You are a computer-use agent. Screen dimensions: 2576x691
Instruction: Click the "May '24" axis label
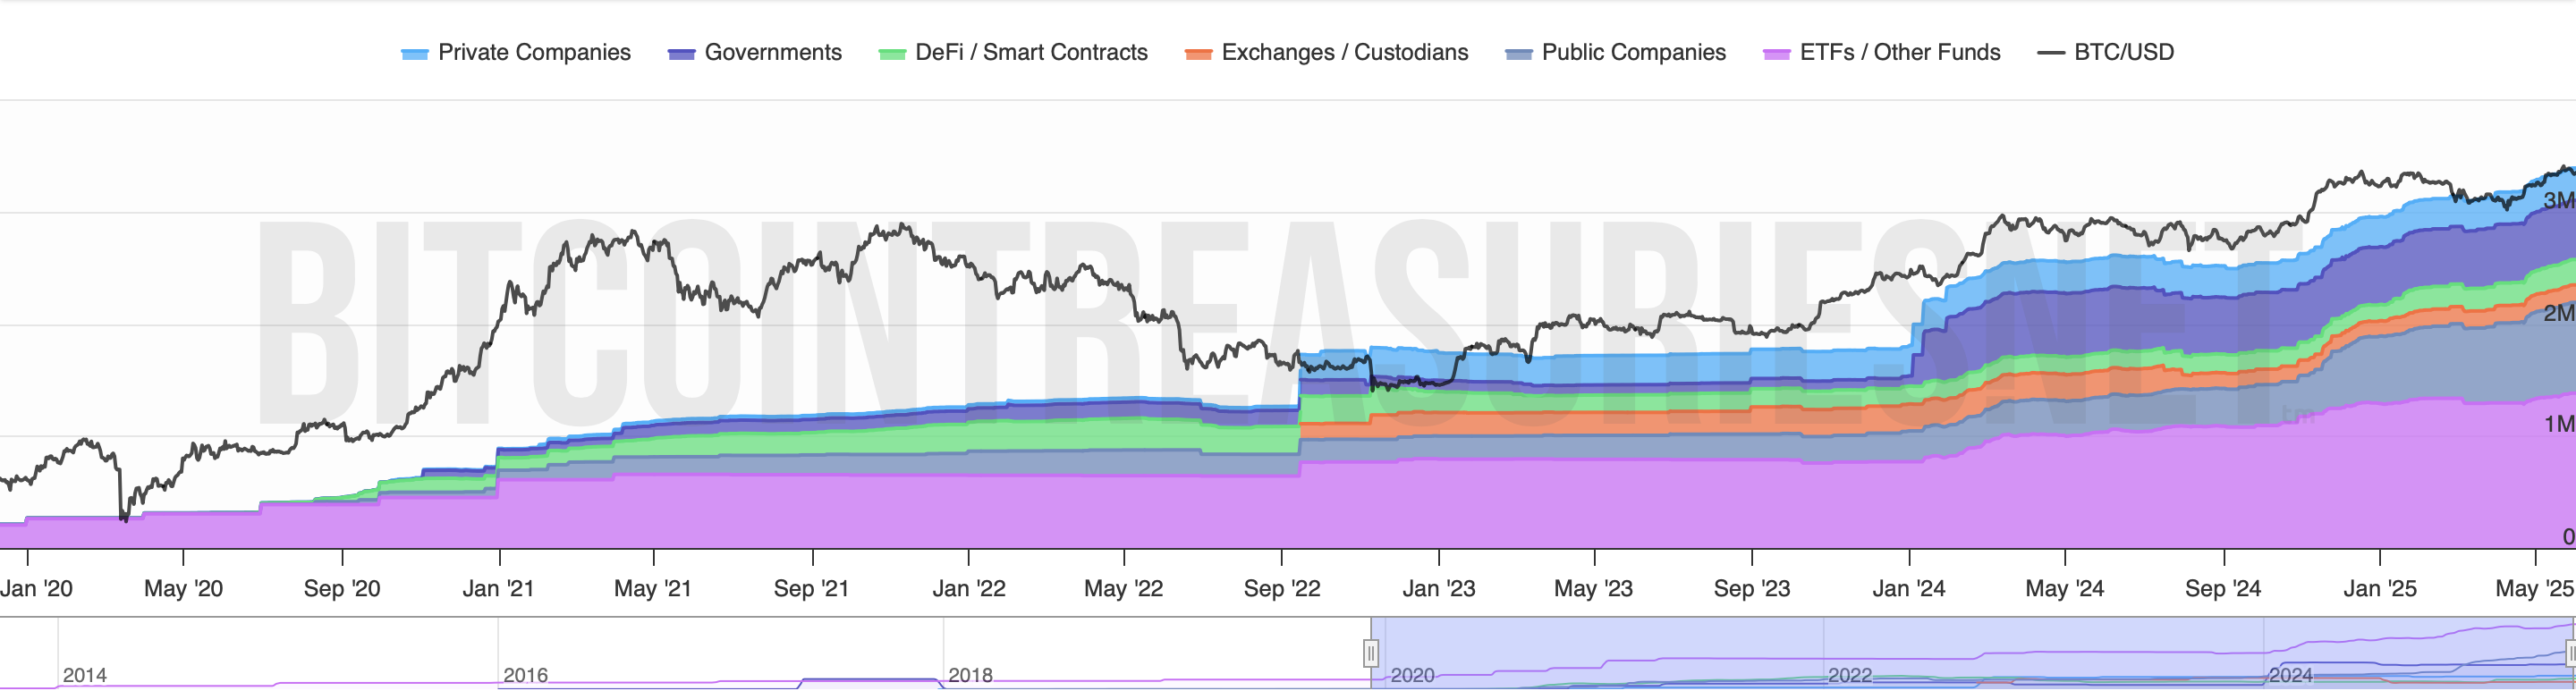tap(2065, 588)
